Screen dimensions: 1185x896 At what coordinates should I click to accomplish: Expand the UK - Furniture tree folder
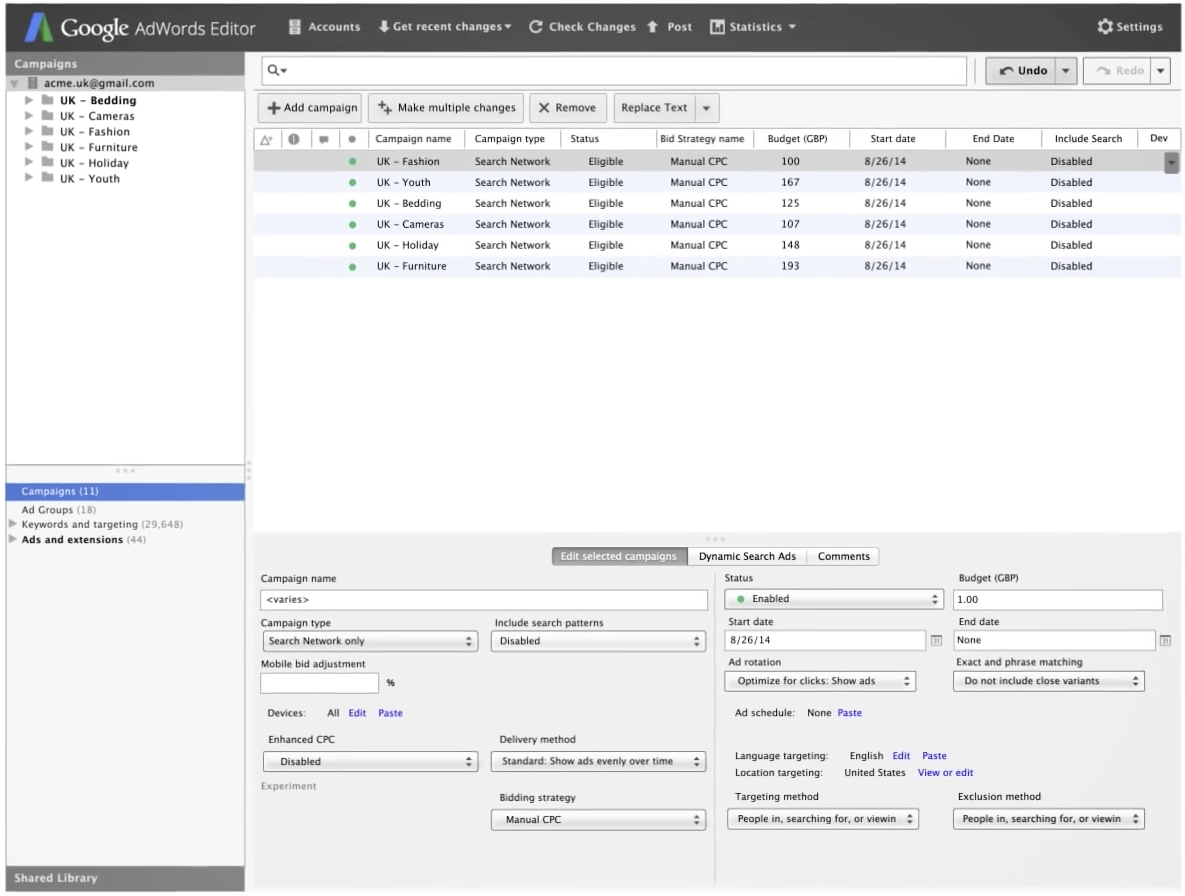[29, 147]
